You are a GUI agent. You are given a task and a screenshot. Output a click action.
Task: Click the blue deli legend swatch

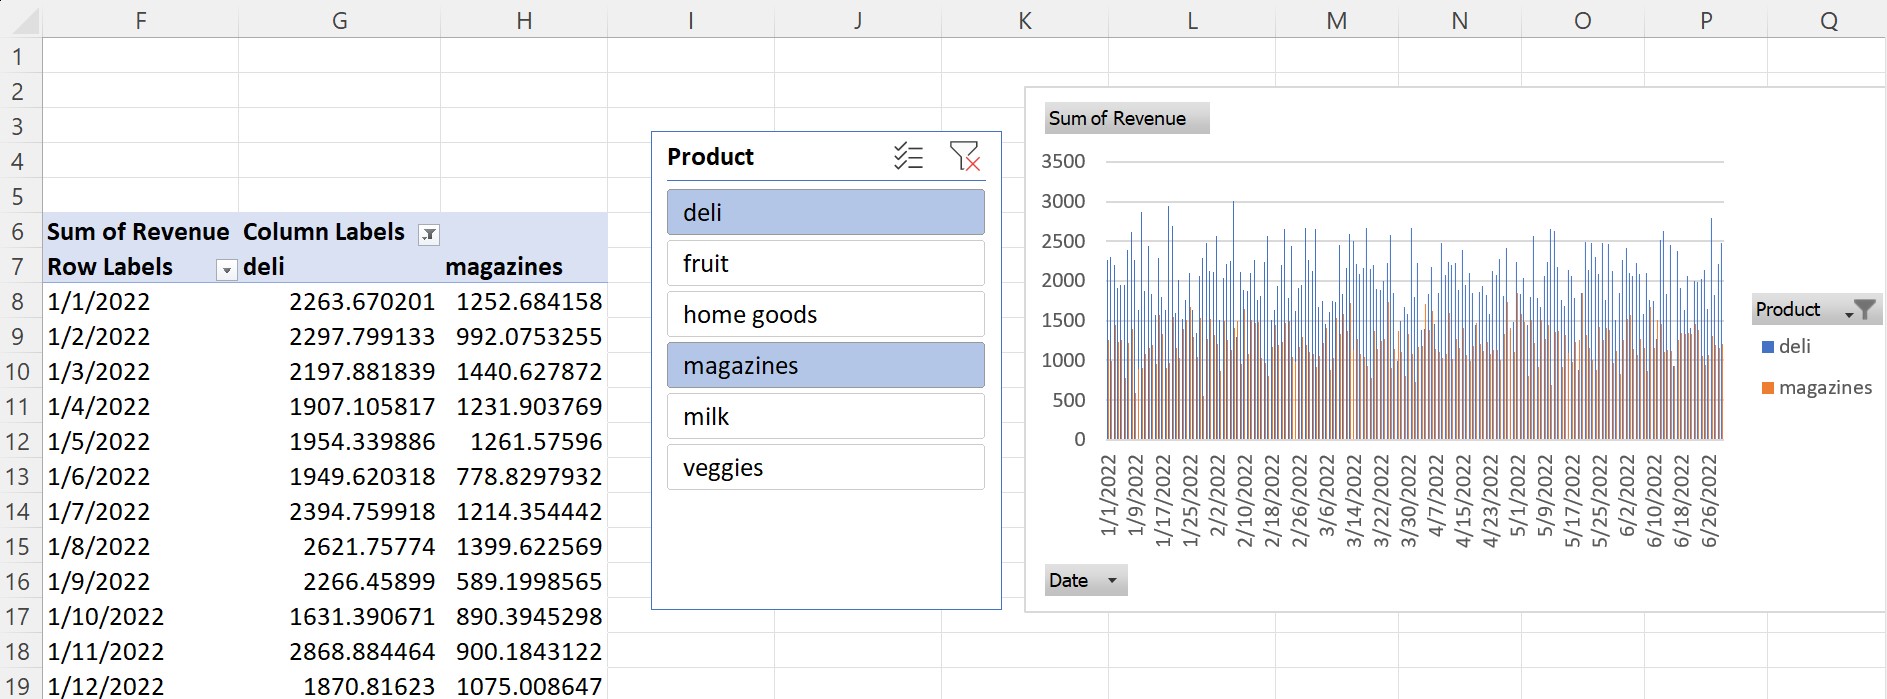click(x=1768, y=347)
